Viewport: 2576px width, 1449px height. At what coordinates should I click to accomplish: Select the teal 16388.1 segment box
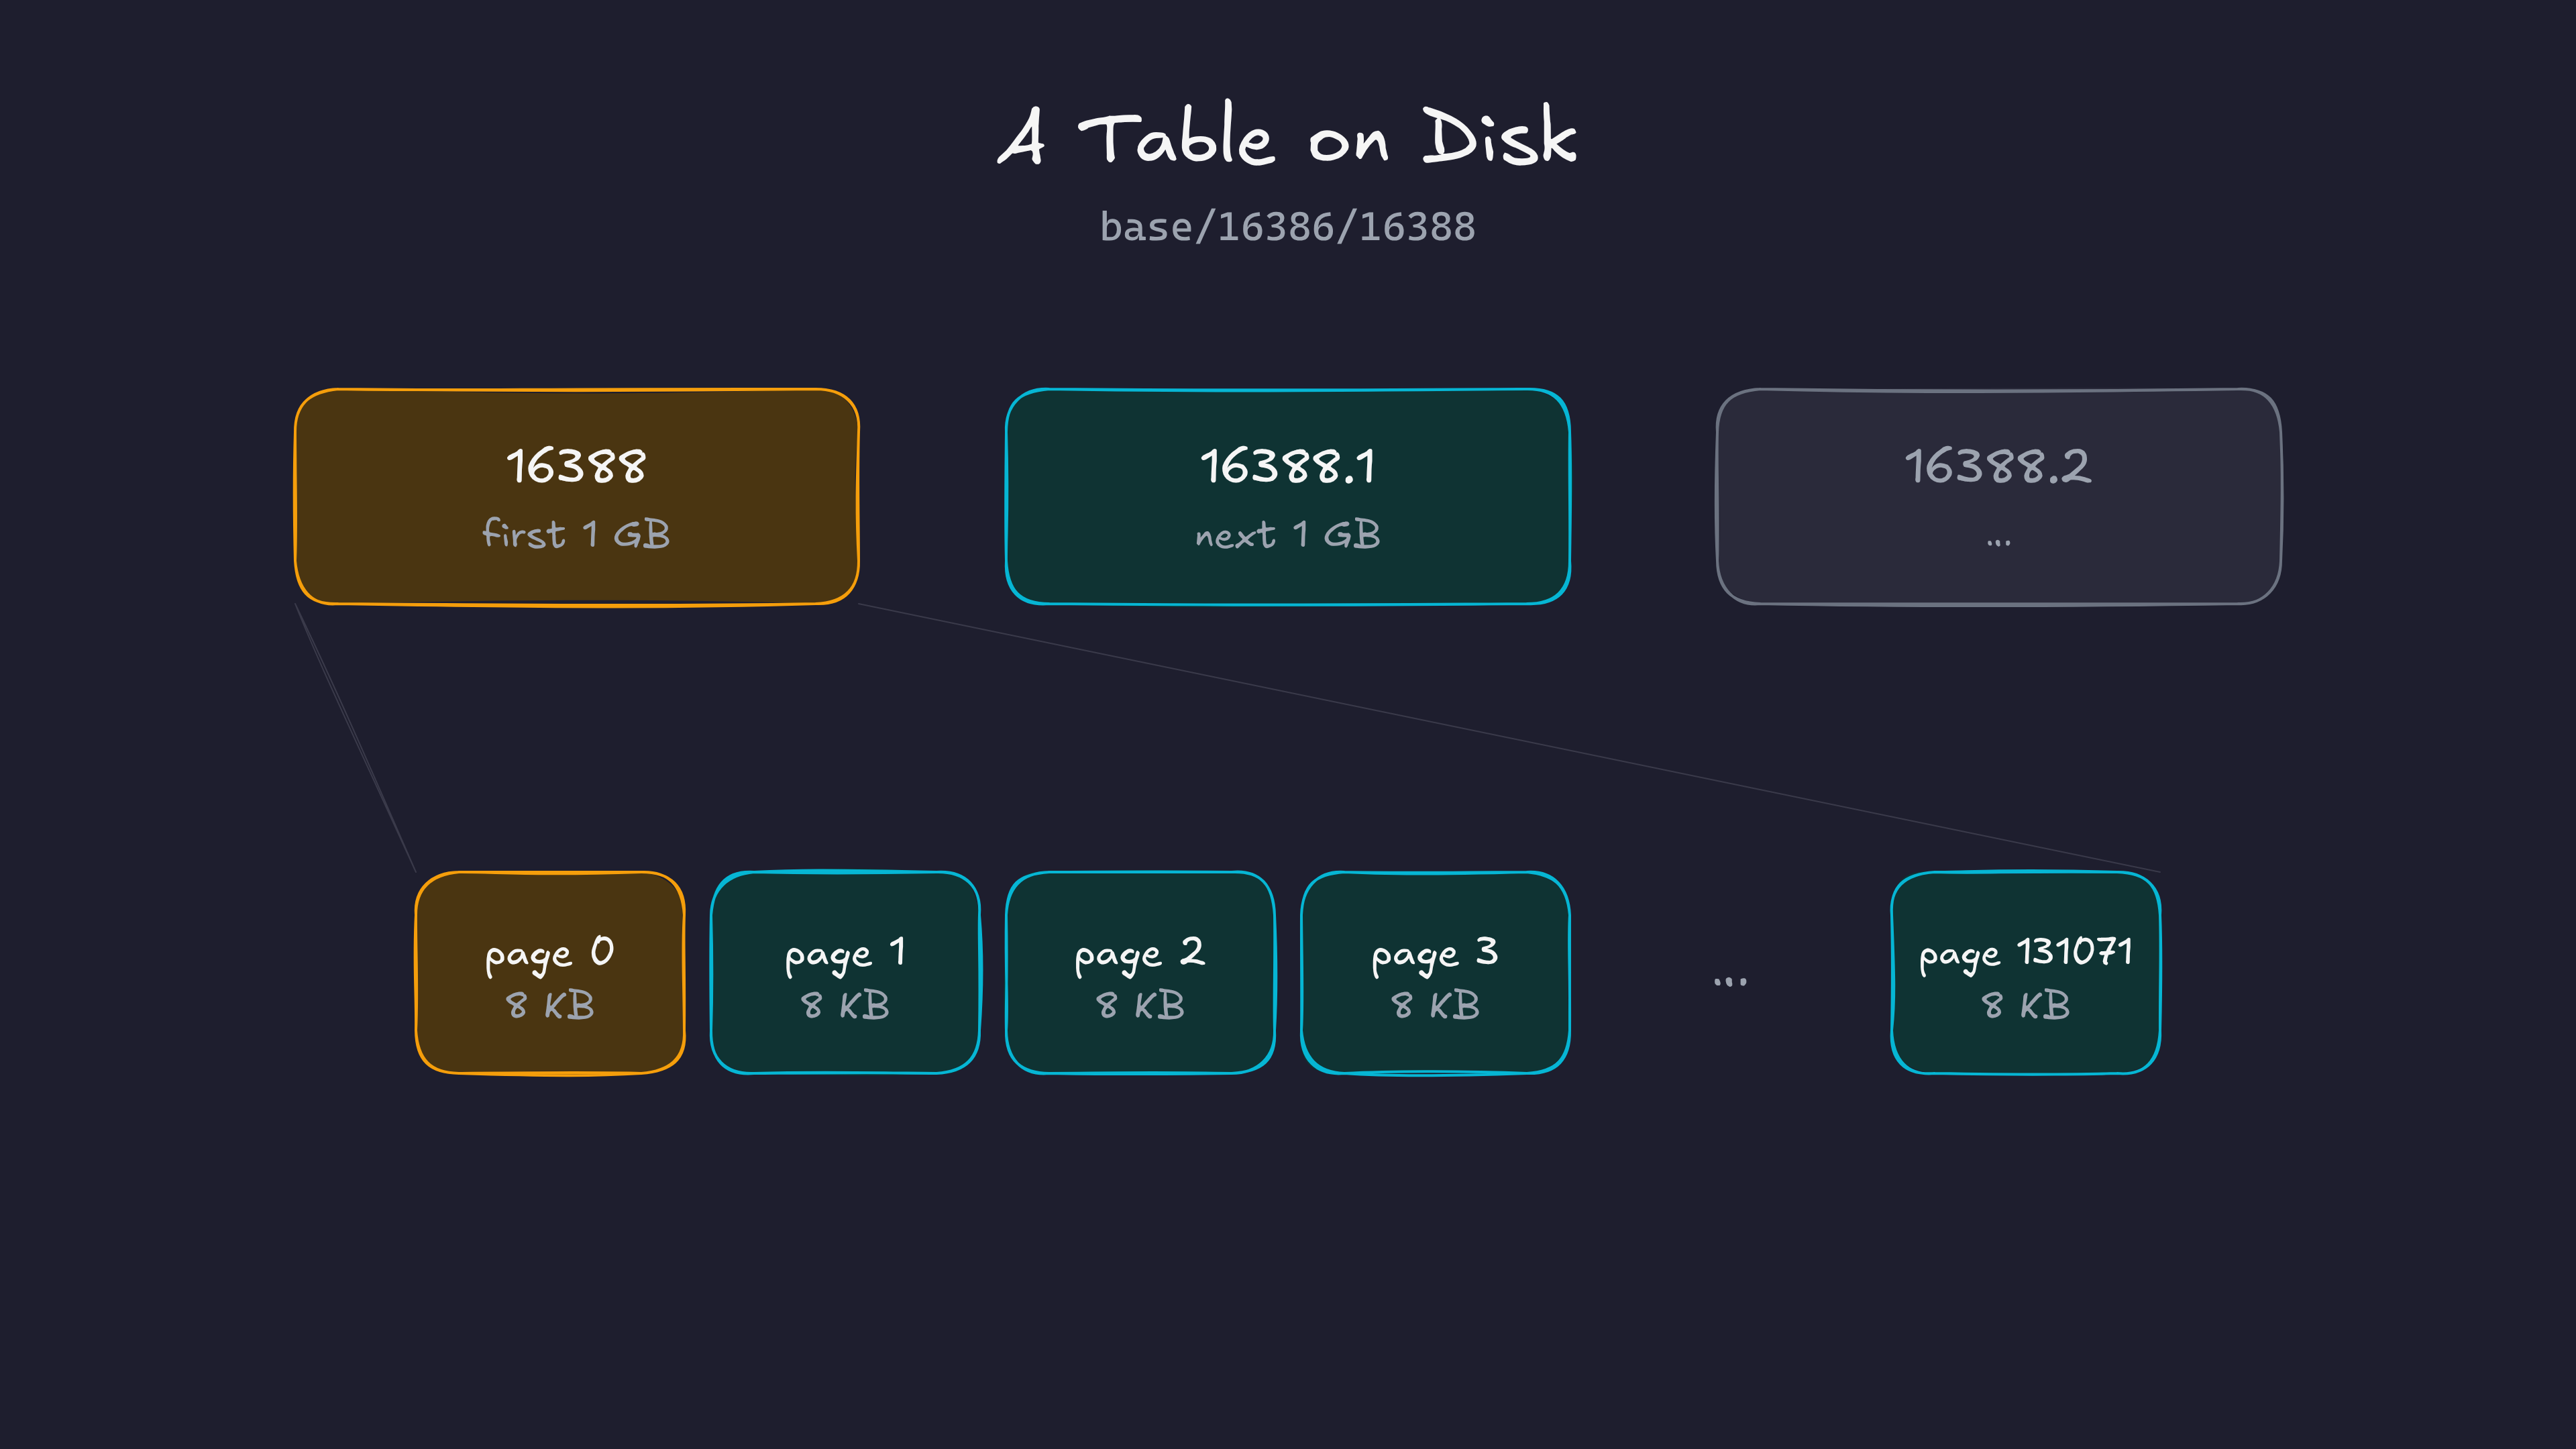pos(1288,497)
